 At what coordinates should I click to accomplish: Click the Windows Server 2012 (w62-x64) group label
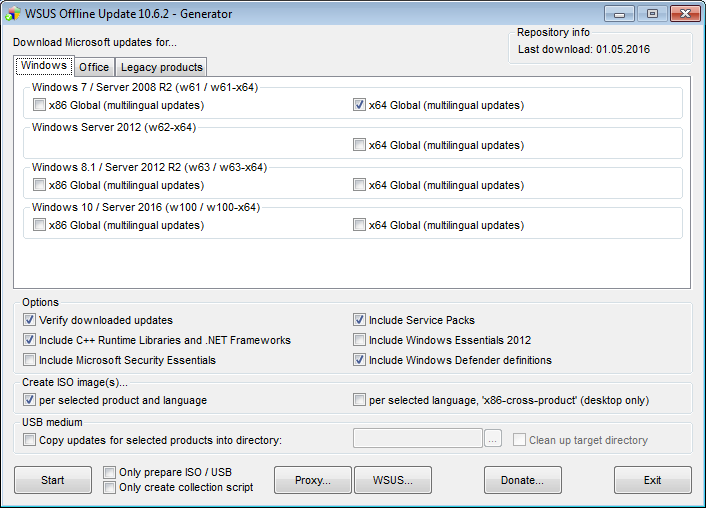point(114,127)
